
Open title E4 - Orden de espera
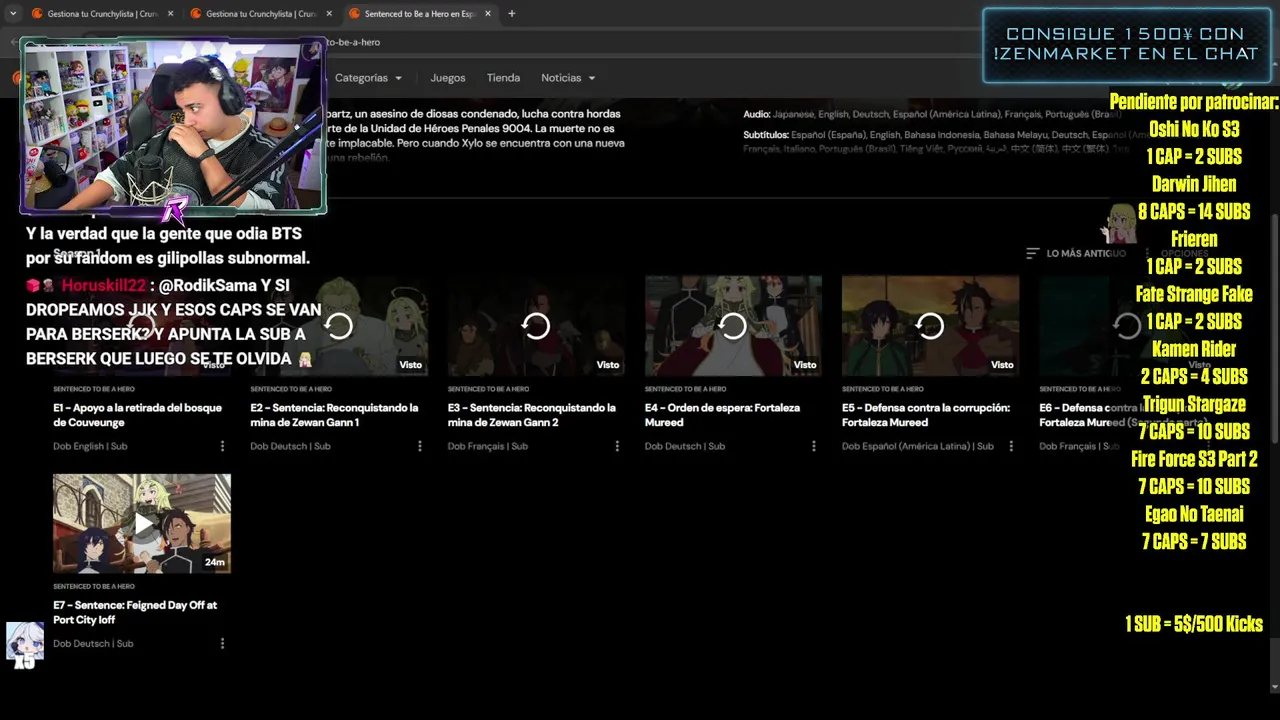722,415
